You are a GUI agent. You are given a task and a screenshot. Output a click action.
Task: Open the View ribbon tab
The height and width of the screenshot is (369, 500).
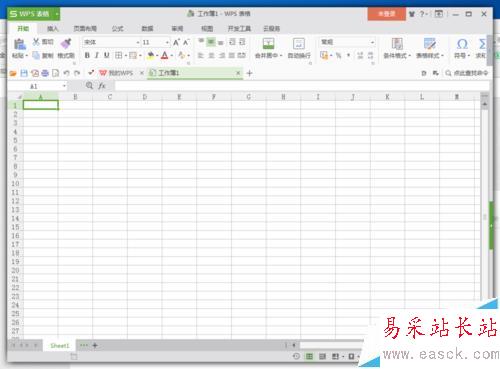pyautogui.click(x=207, y=29)
